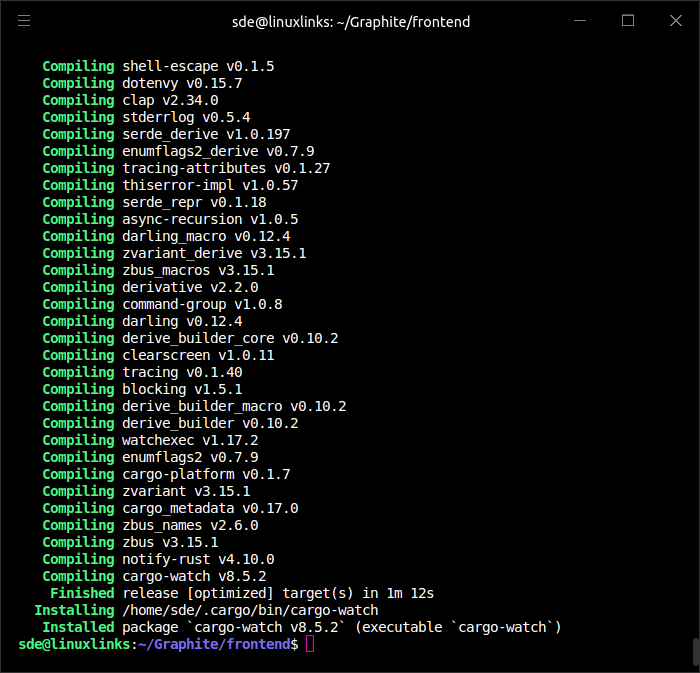This screenshot has width=700, height=673.
Task: Minimize the terminal window
Action: point(580,21)
